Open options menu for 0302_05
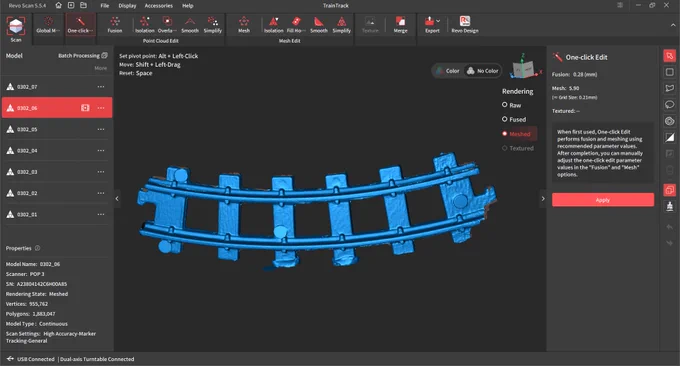 pyautogui.click(x=101, y=129)
